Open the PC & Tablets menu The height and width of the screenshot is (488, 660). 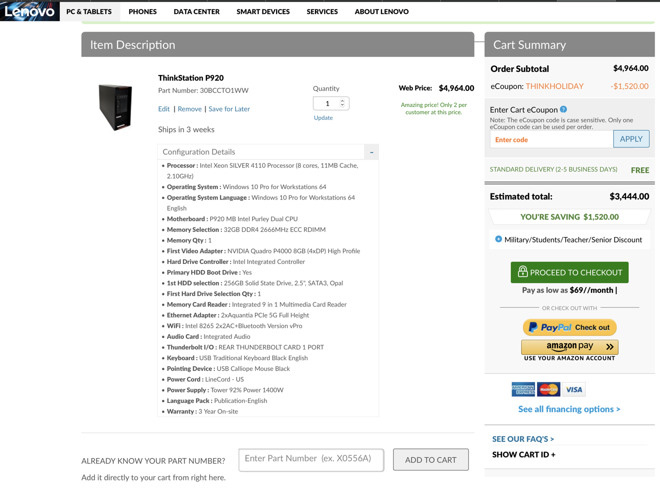pos(89,12)
